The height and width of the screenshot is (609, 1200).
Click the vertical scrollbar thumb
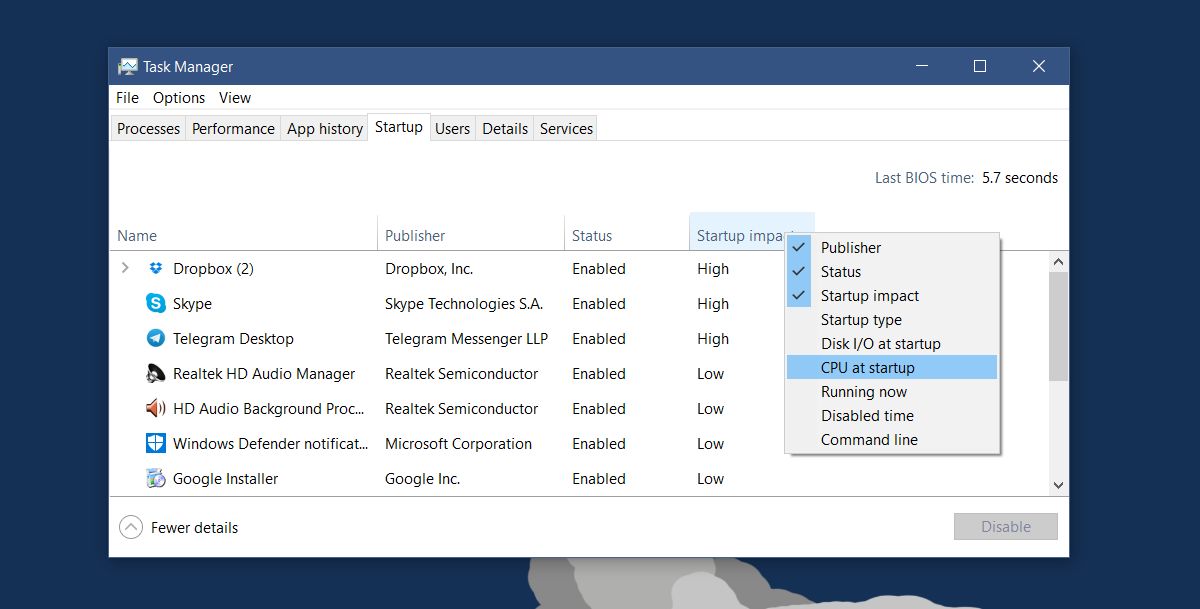pos(1058,326)
